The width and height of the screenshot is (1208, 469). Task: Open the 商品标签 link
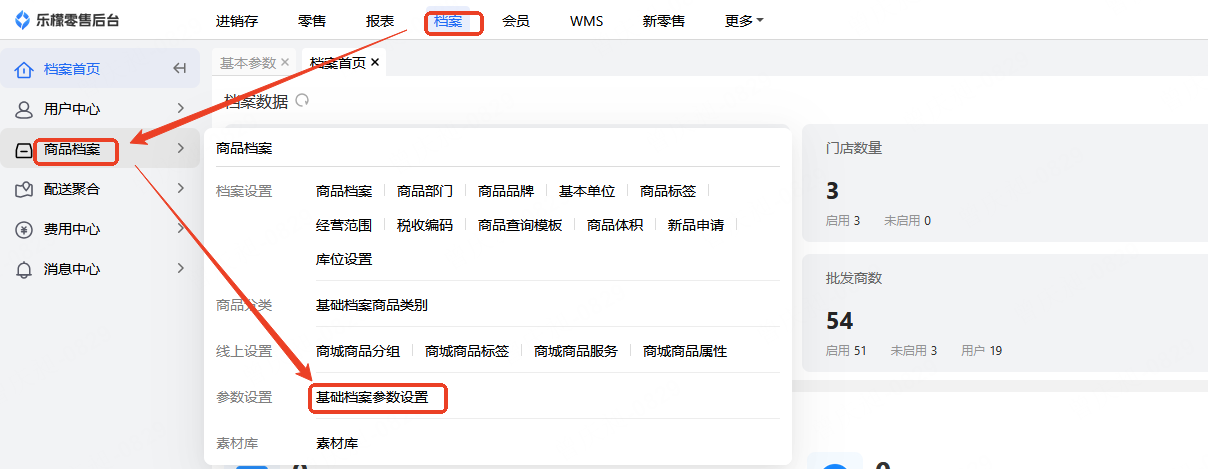click(x=668, y=191)
